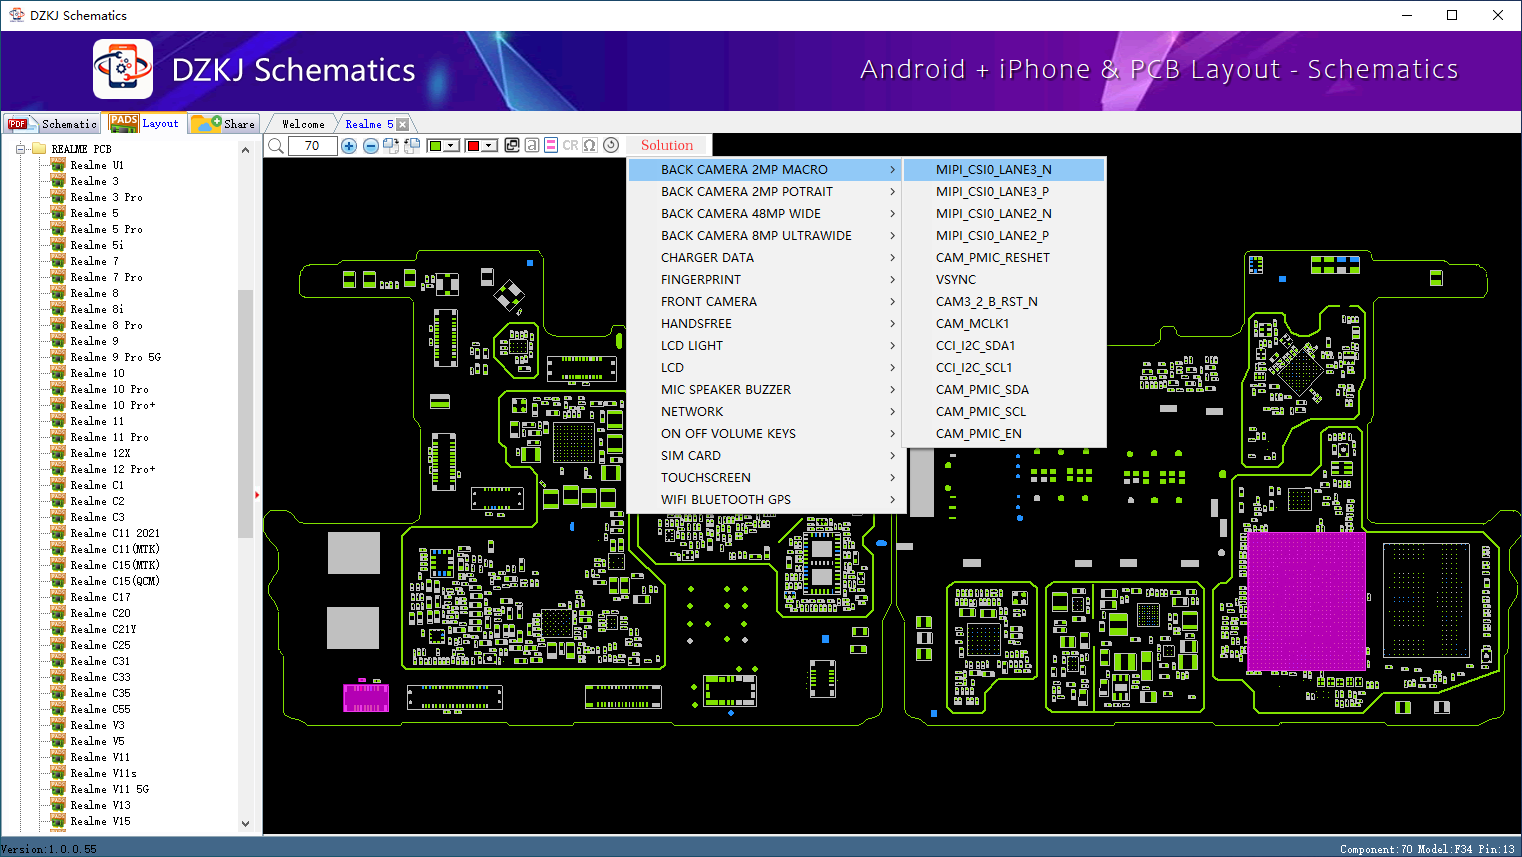The image size is (1522, 857).
Task: Click the zoom in plus icon
Action: tap(349, 146)
